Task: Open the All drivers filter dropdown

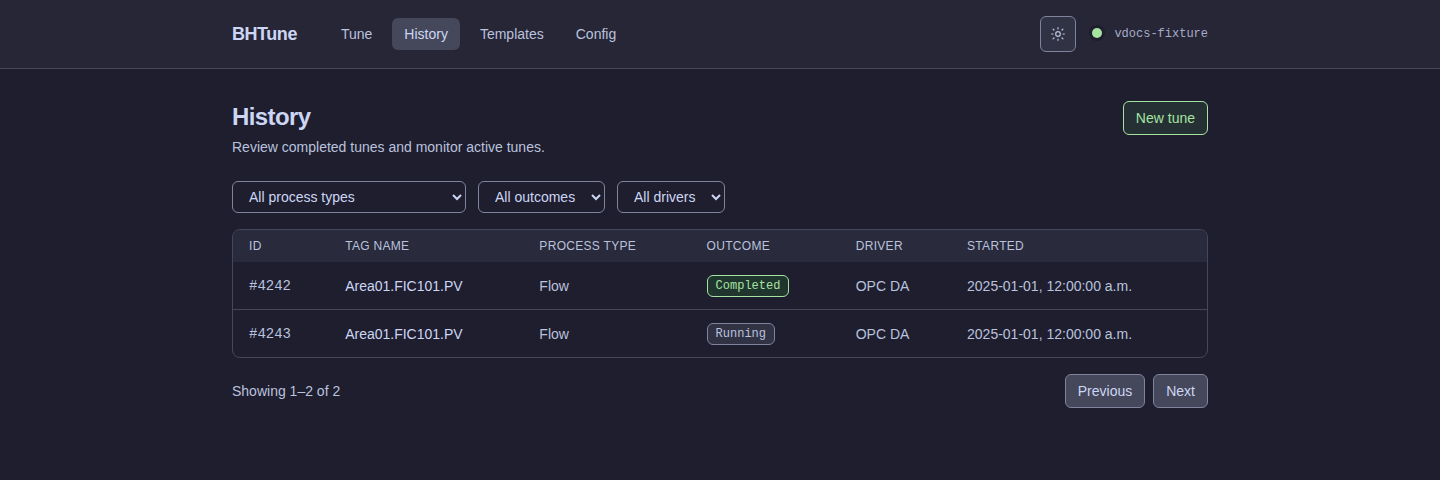Action: click(x=671, y=197)
